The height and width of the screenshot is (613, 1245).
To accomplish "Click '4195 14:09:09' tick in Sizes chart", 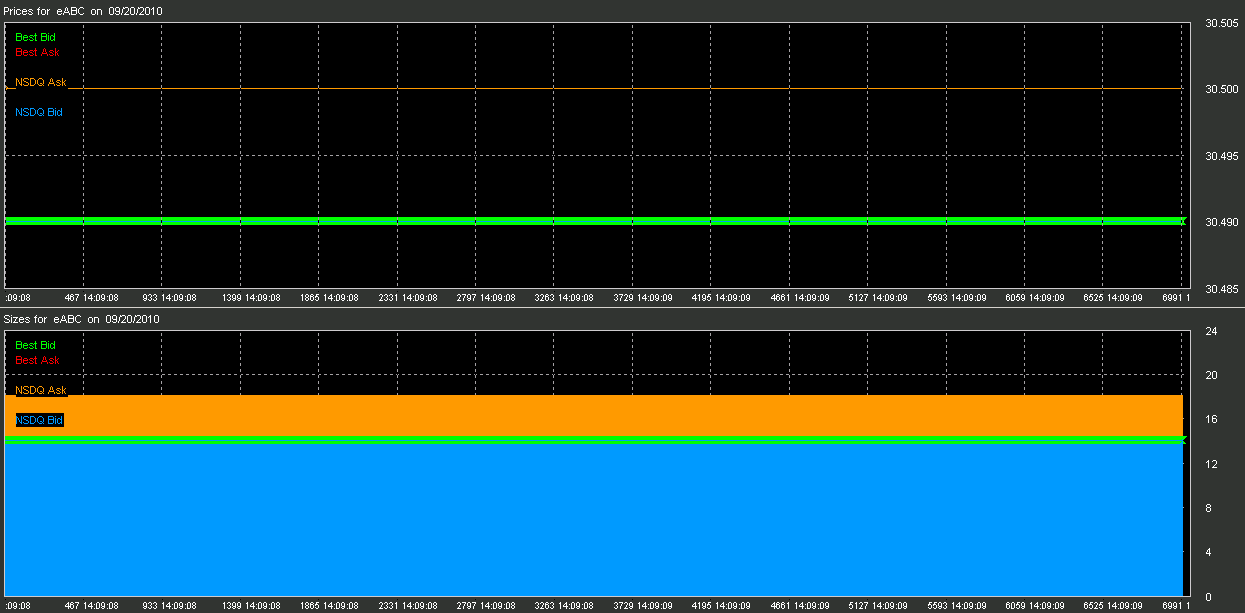I will point(720,606).
